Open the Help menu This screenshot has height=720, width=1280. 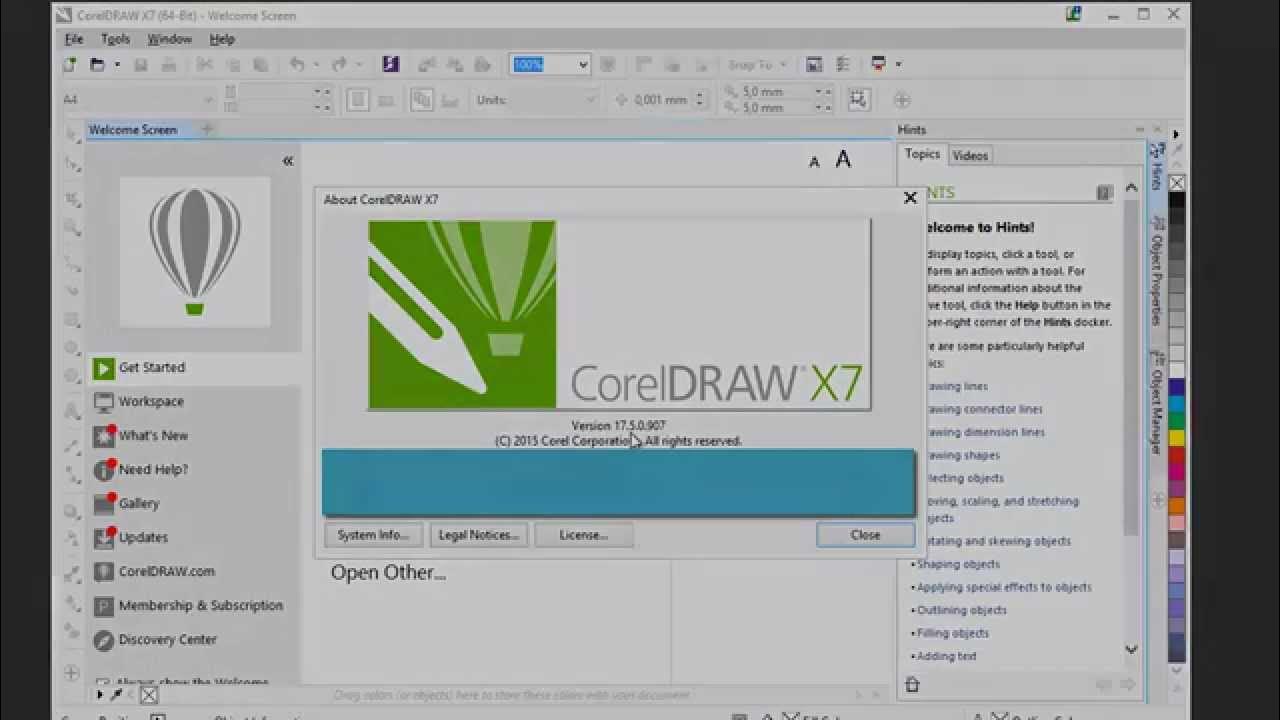coord(222,39)
